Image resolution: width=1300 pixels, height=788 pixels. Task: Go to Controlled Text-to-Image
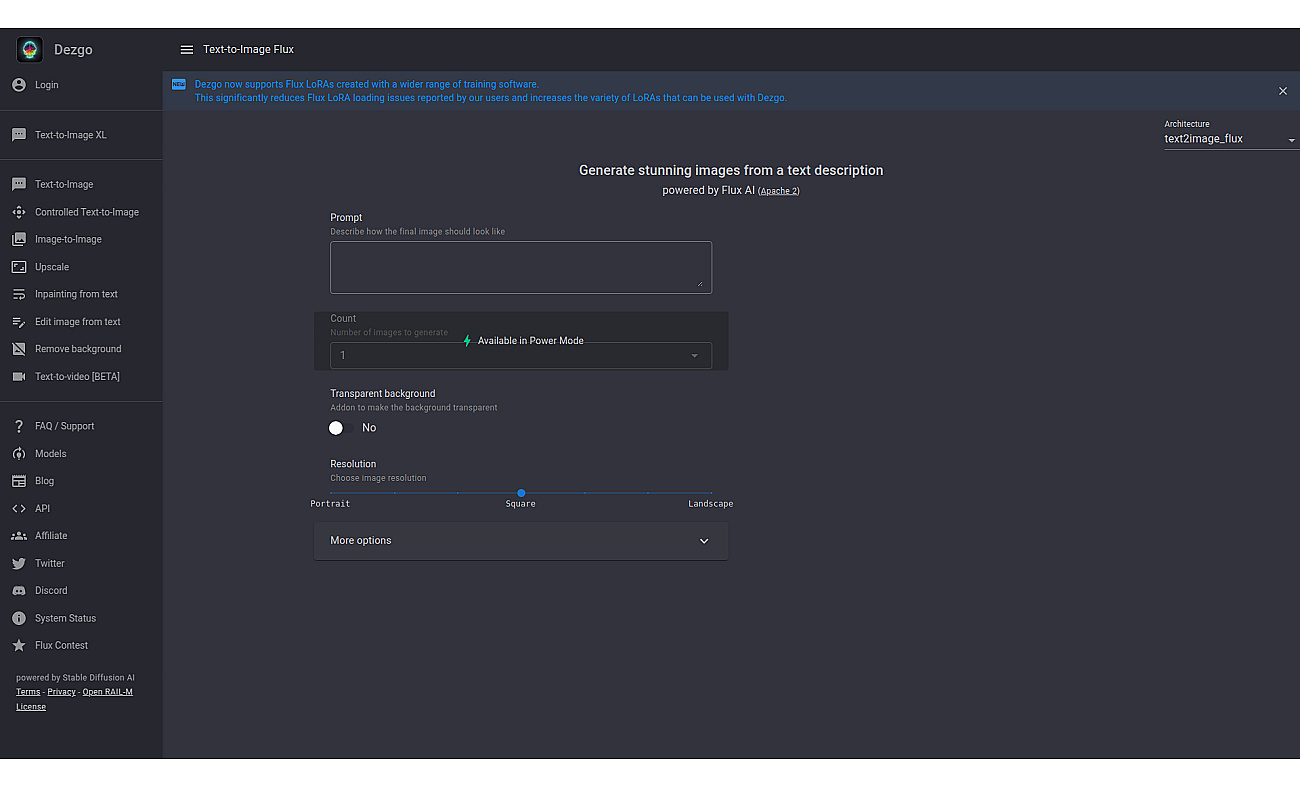click(x=87, y=212)
